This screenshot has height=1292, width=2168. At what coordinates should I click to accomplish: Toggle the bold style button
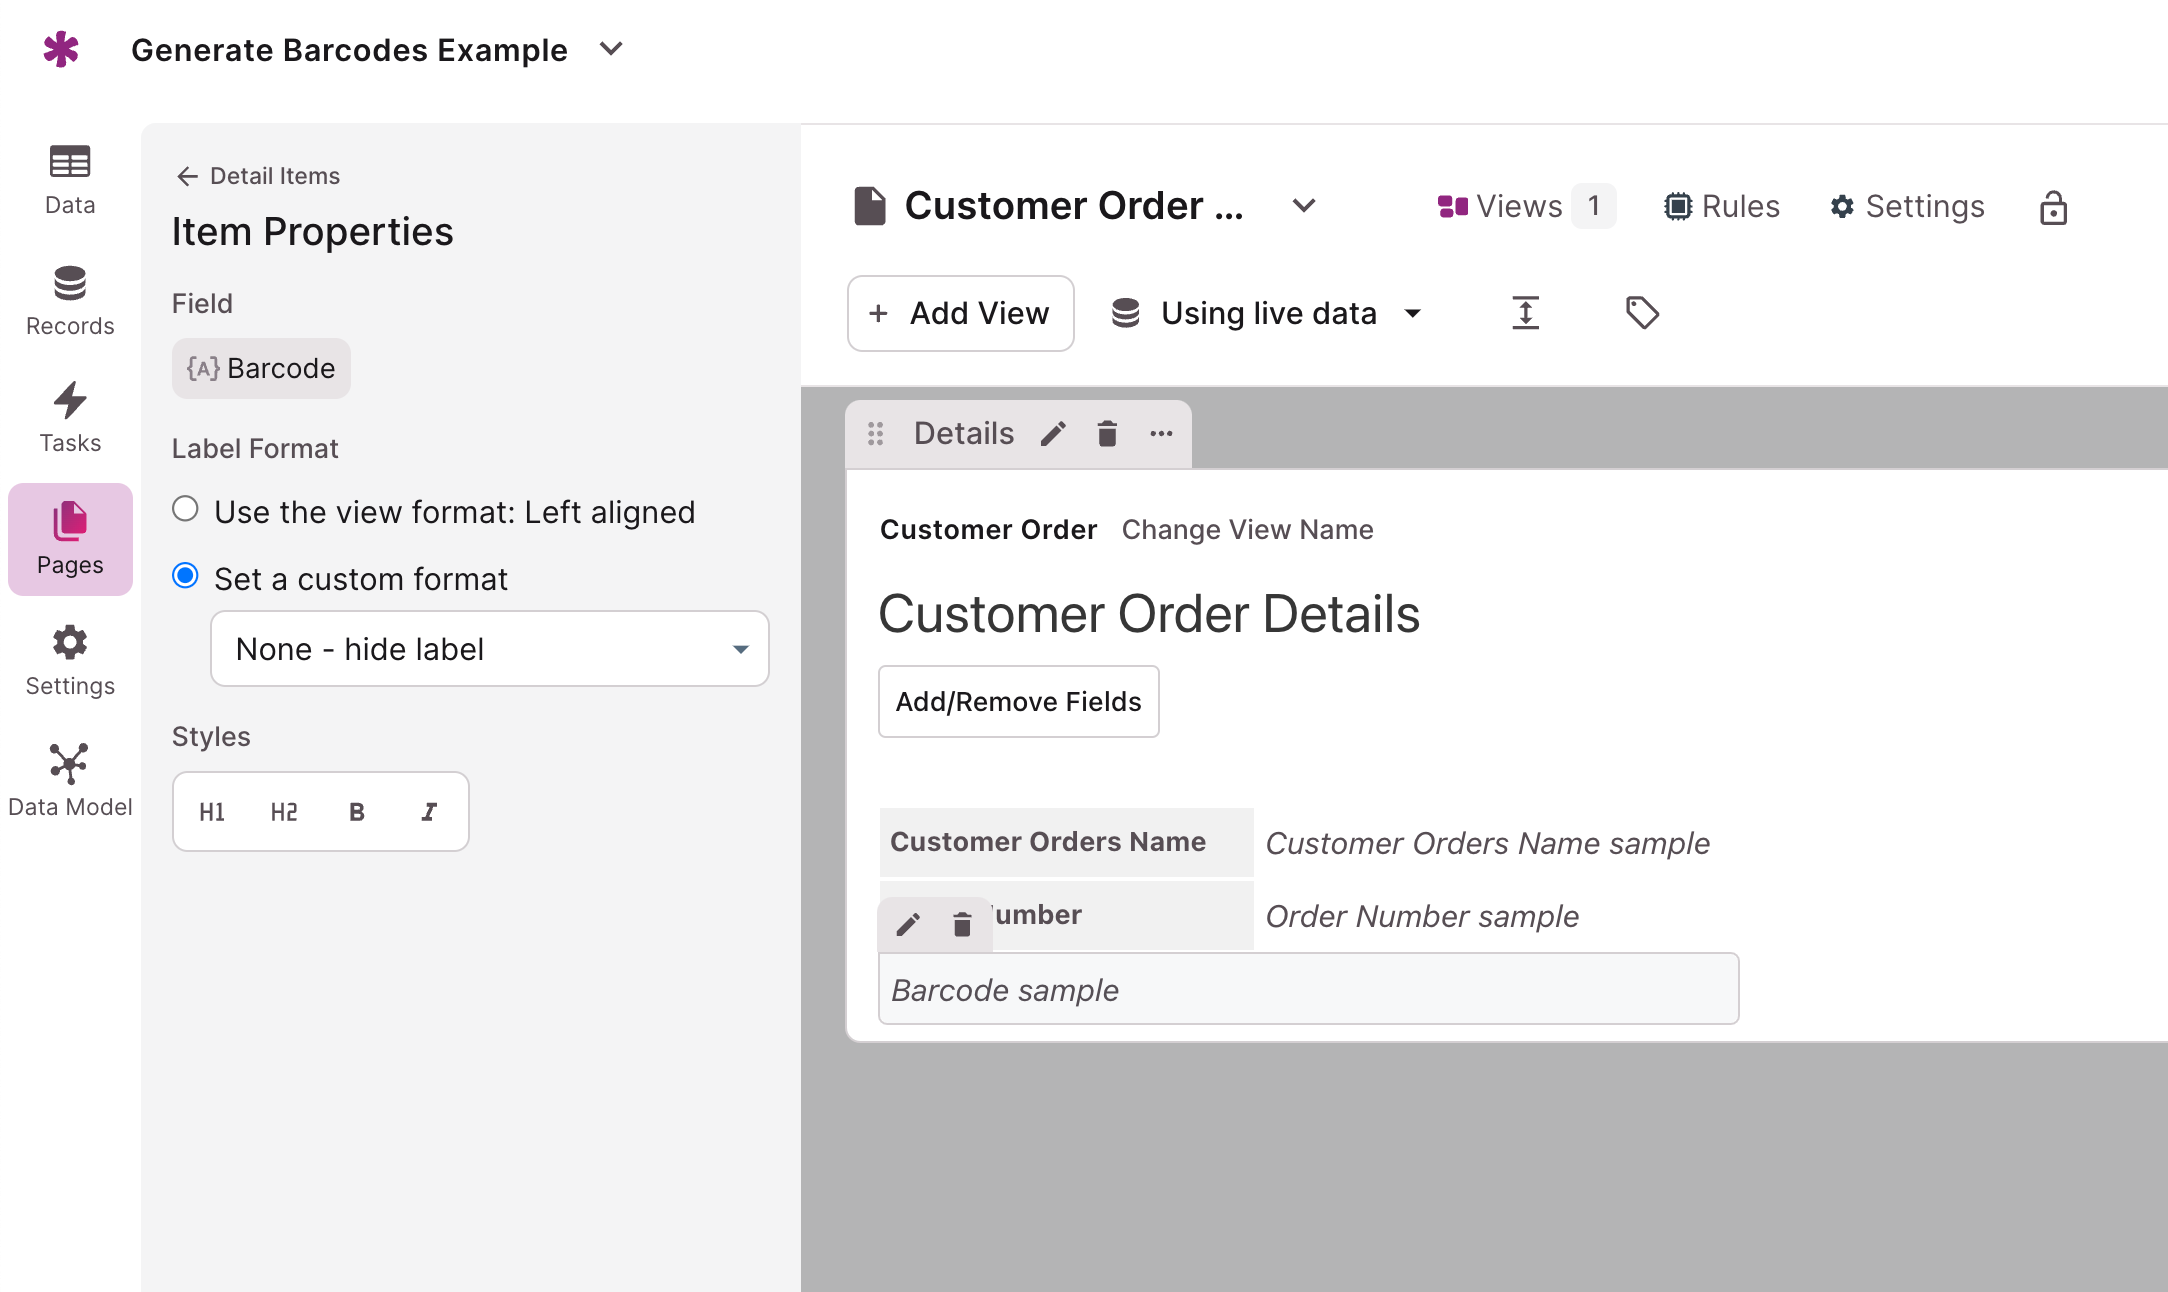[357, 812]
